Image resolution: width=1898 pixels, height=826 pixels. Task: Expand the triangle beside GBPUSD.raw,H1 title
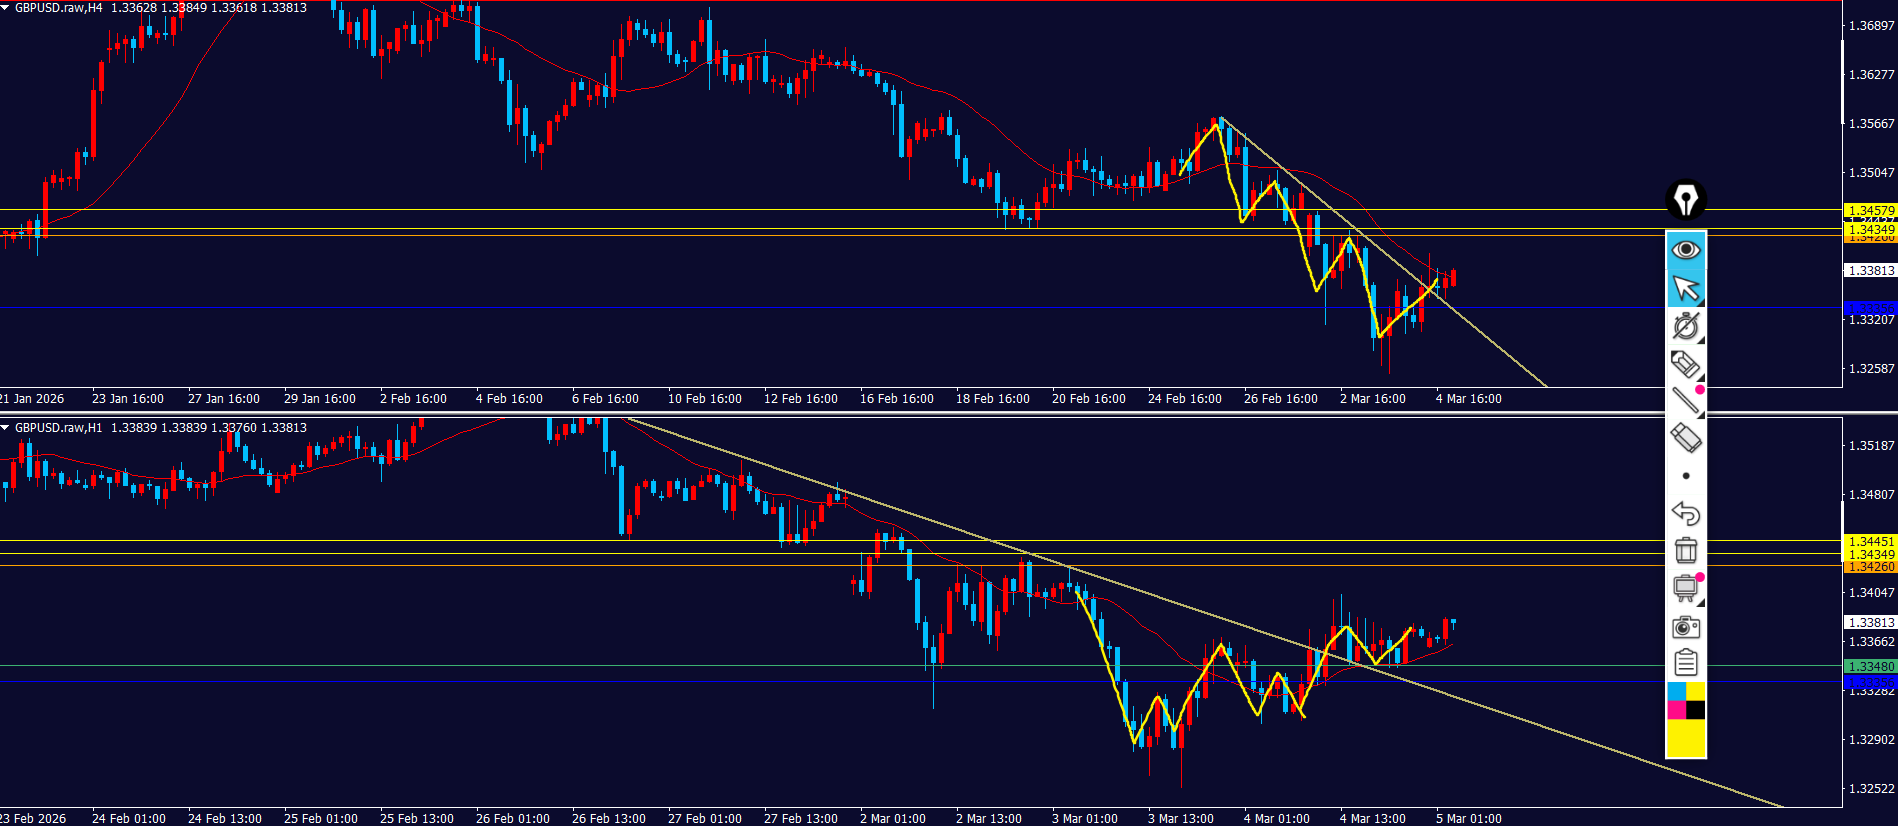click(6, 428)
